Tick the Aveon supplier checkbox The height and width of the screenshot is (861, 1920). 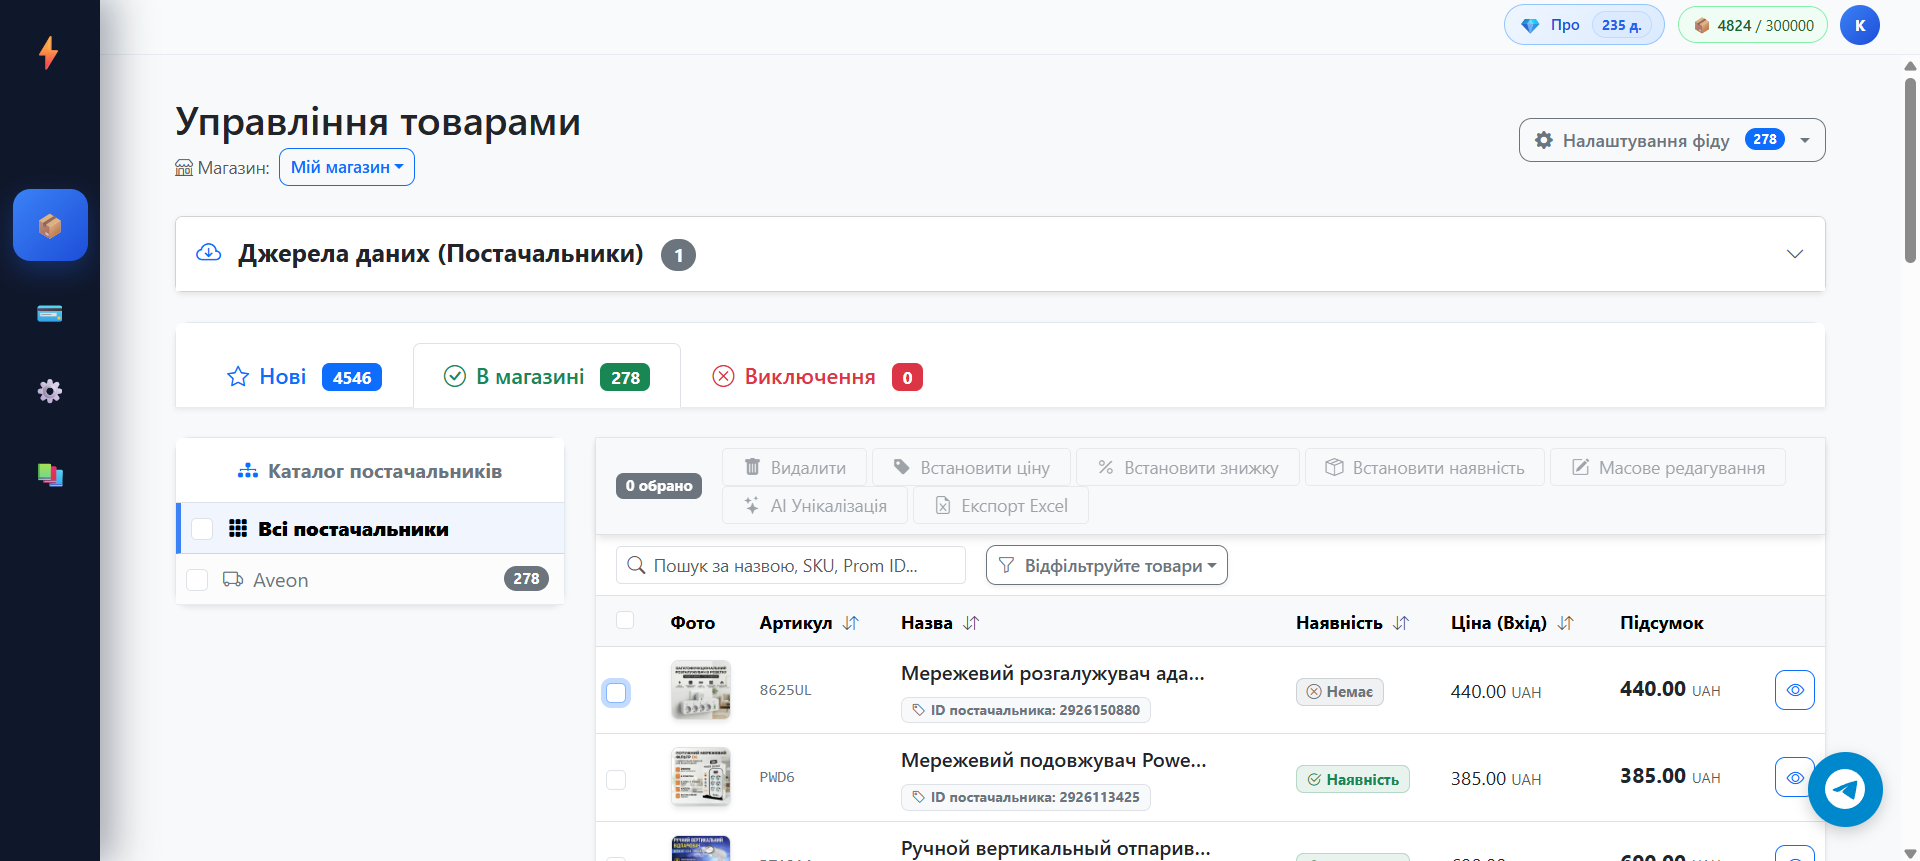pos(197,580)
